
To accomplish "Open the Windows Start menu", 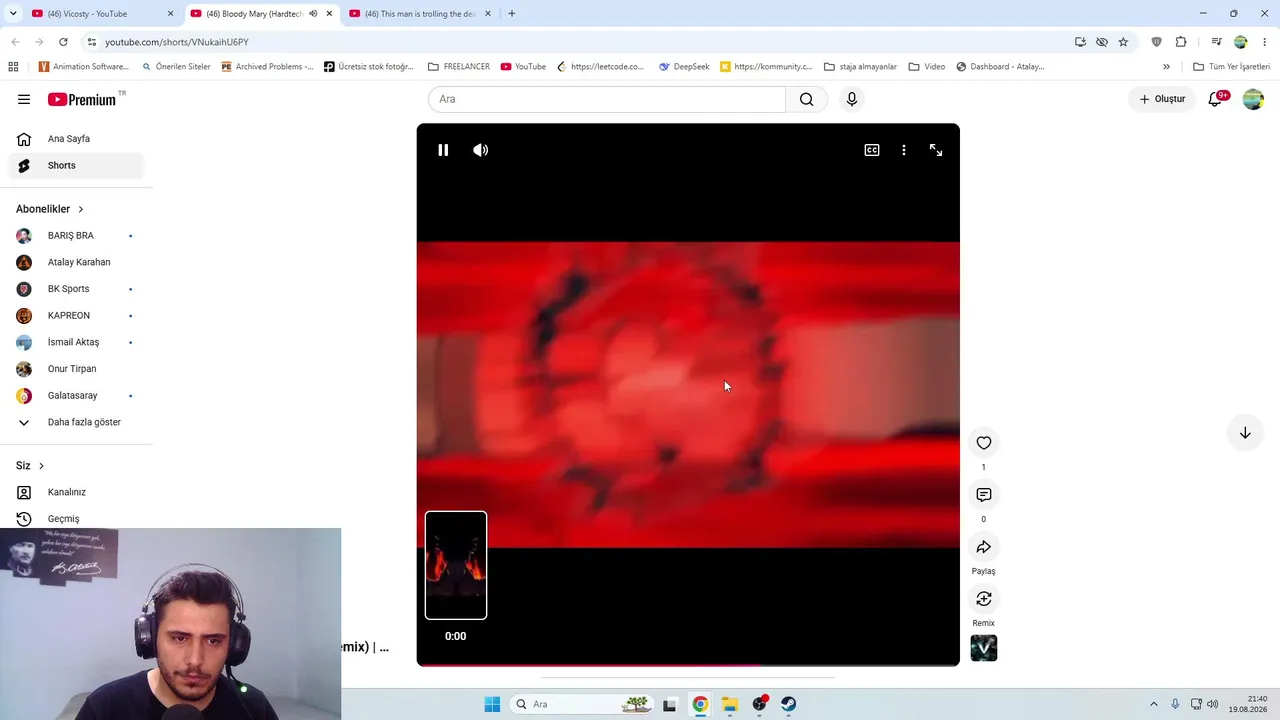I will [492, 704].
